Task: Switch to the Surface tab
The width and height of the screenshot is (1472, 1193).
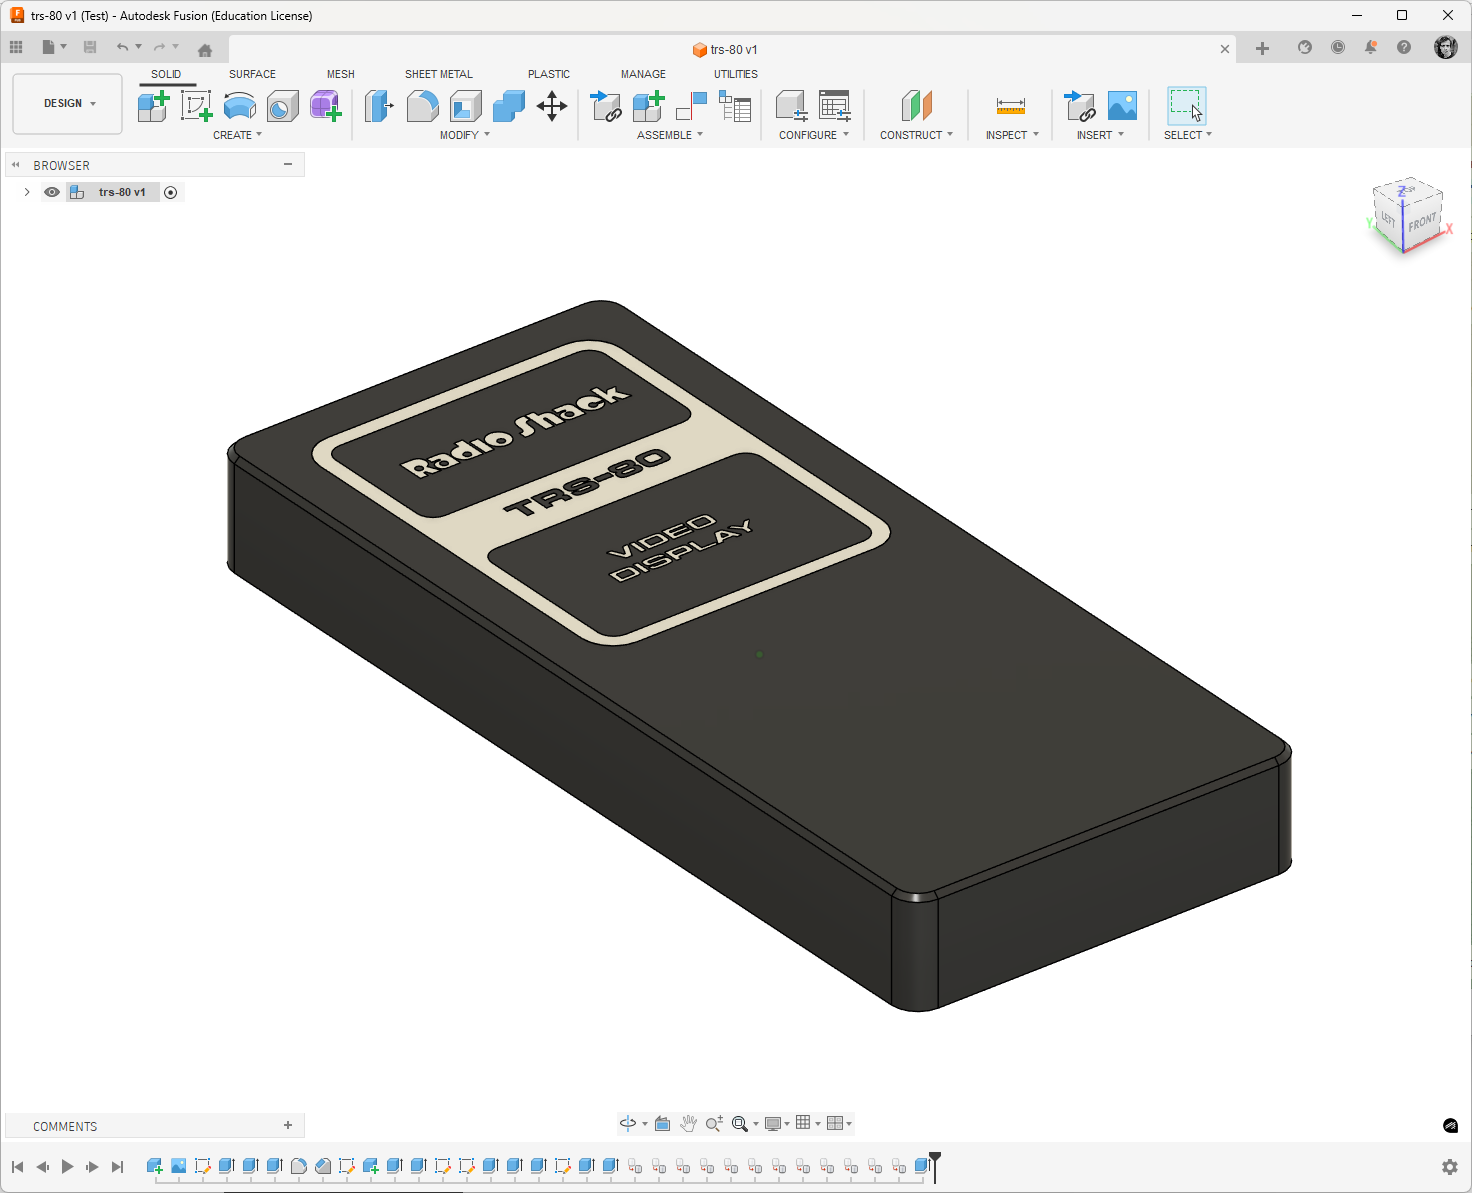Action: pyautogui.click(x=252, y=74)
